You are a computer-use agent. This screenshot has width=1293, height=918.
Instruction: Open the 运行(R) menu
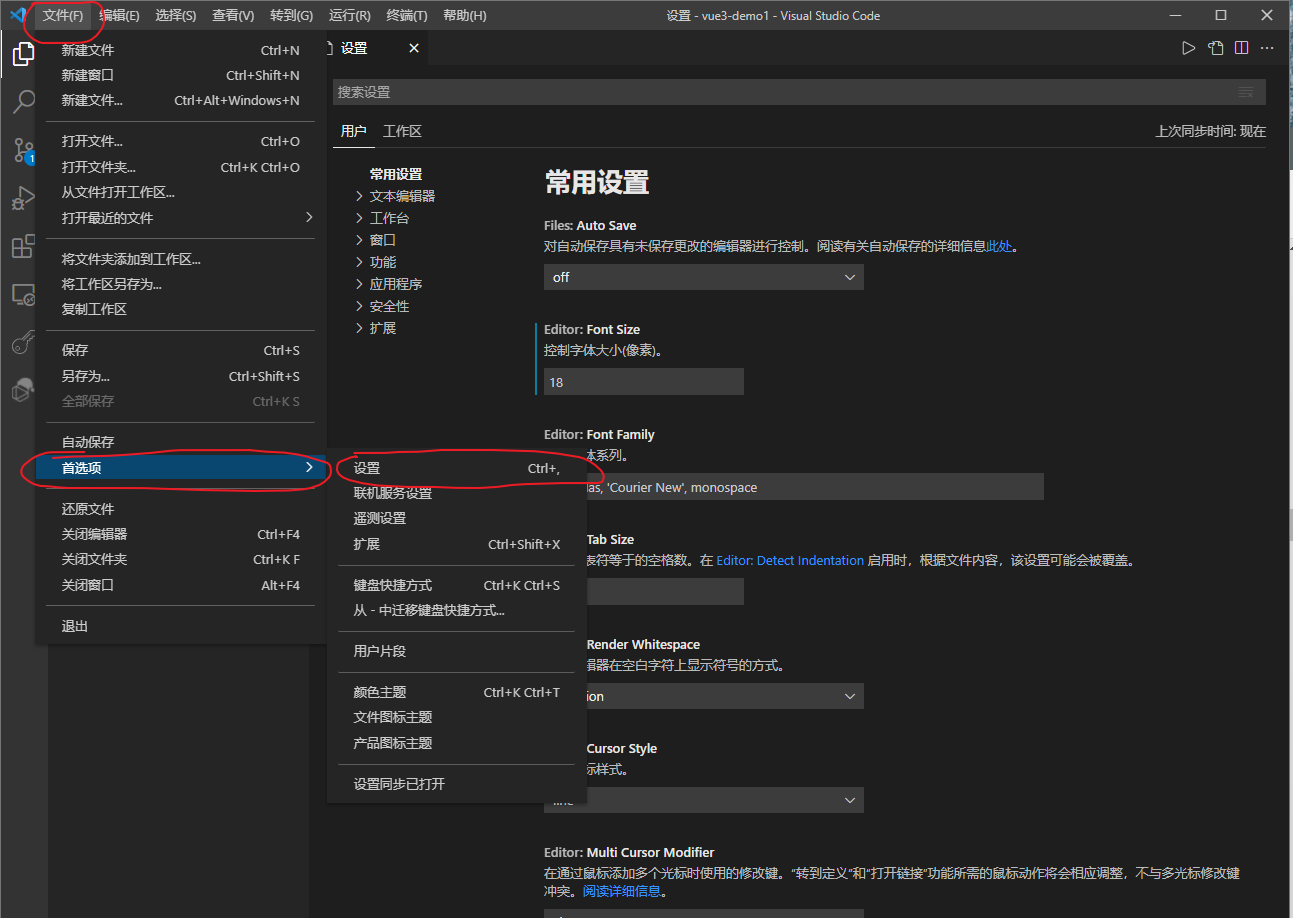349,16
